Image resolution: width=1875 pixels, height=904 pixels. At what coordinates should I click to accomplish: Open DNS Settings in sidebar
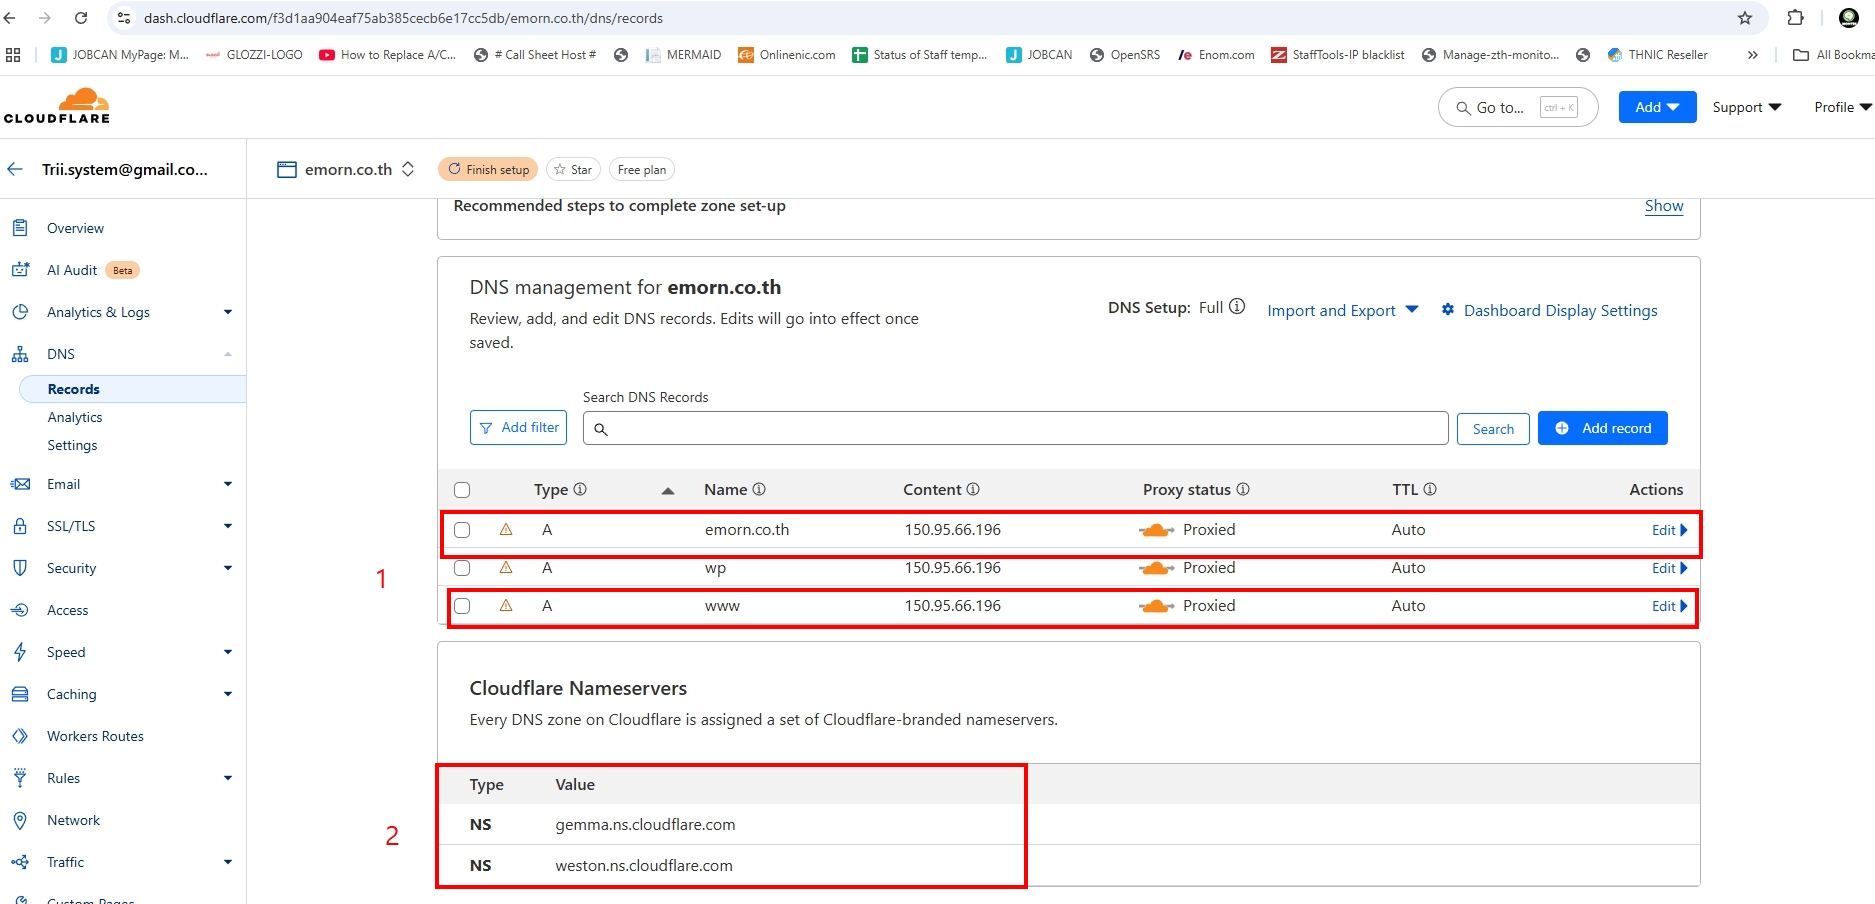pyautogui.click(x=72, y=445)
